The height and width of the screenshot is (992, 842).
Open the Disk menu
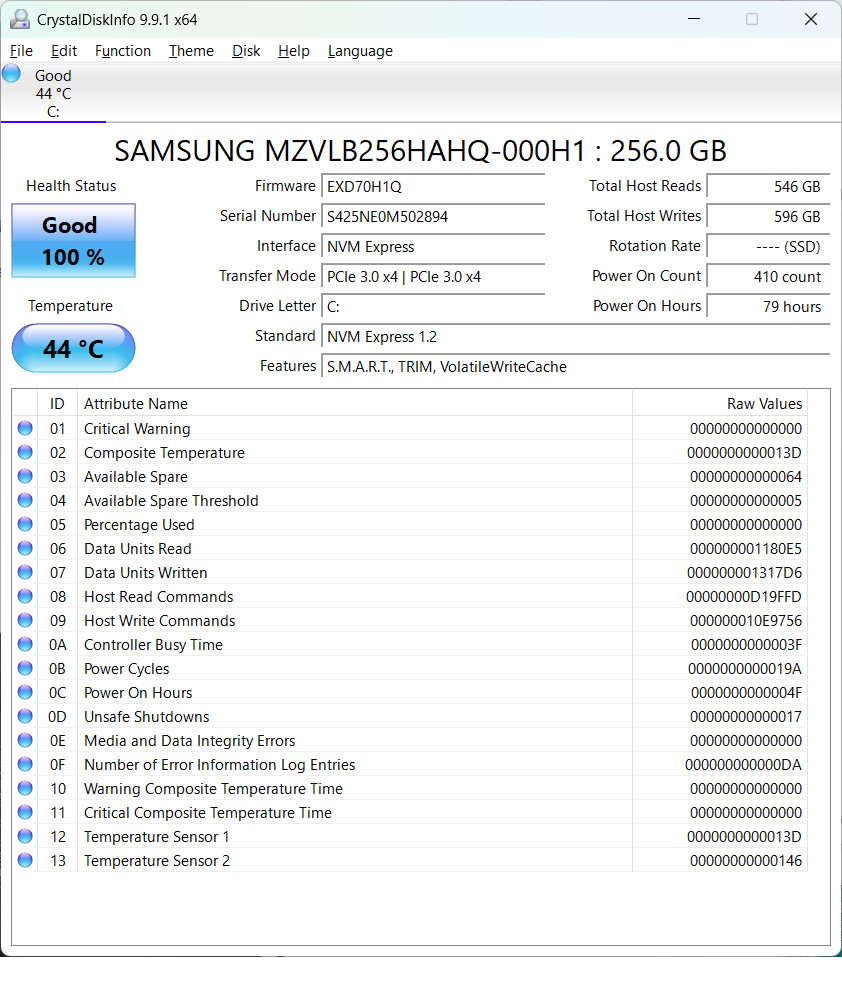(x=246, y=51)
